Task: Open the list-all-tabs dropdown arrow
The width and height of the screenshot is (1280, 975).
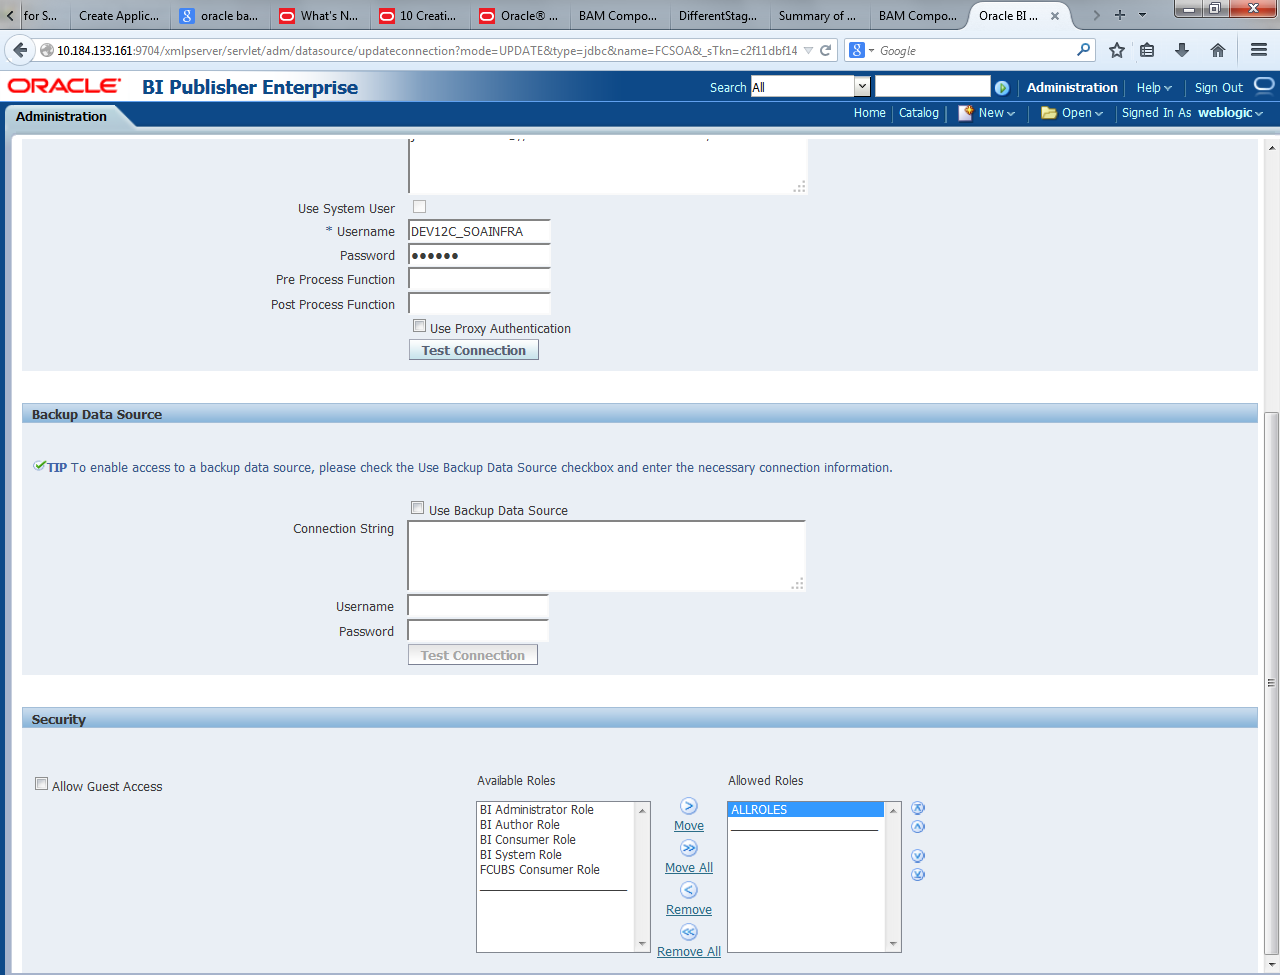Action: (1143, 15)
